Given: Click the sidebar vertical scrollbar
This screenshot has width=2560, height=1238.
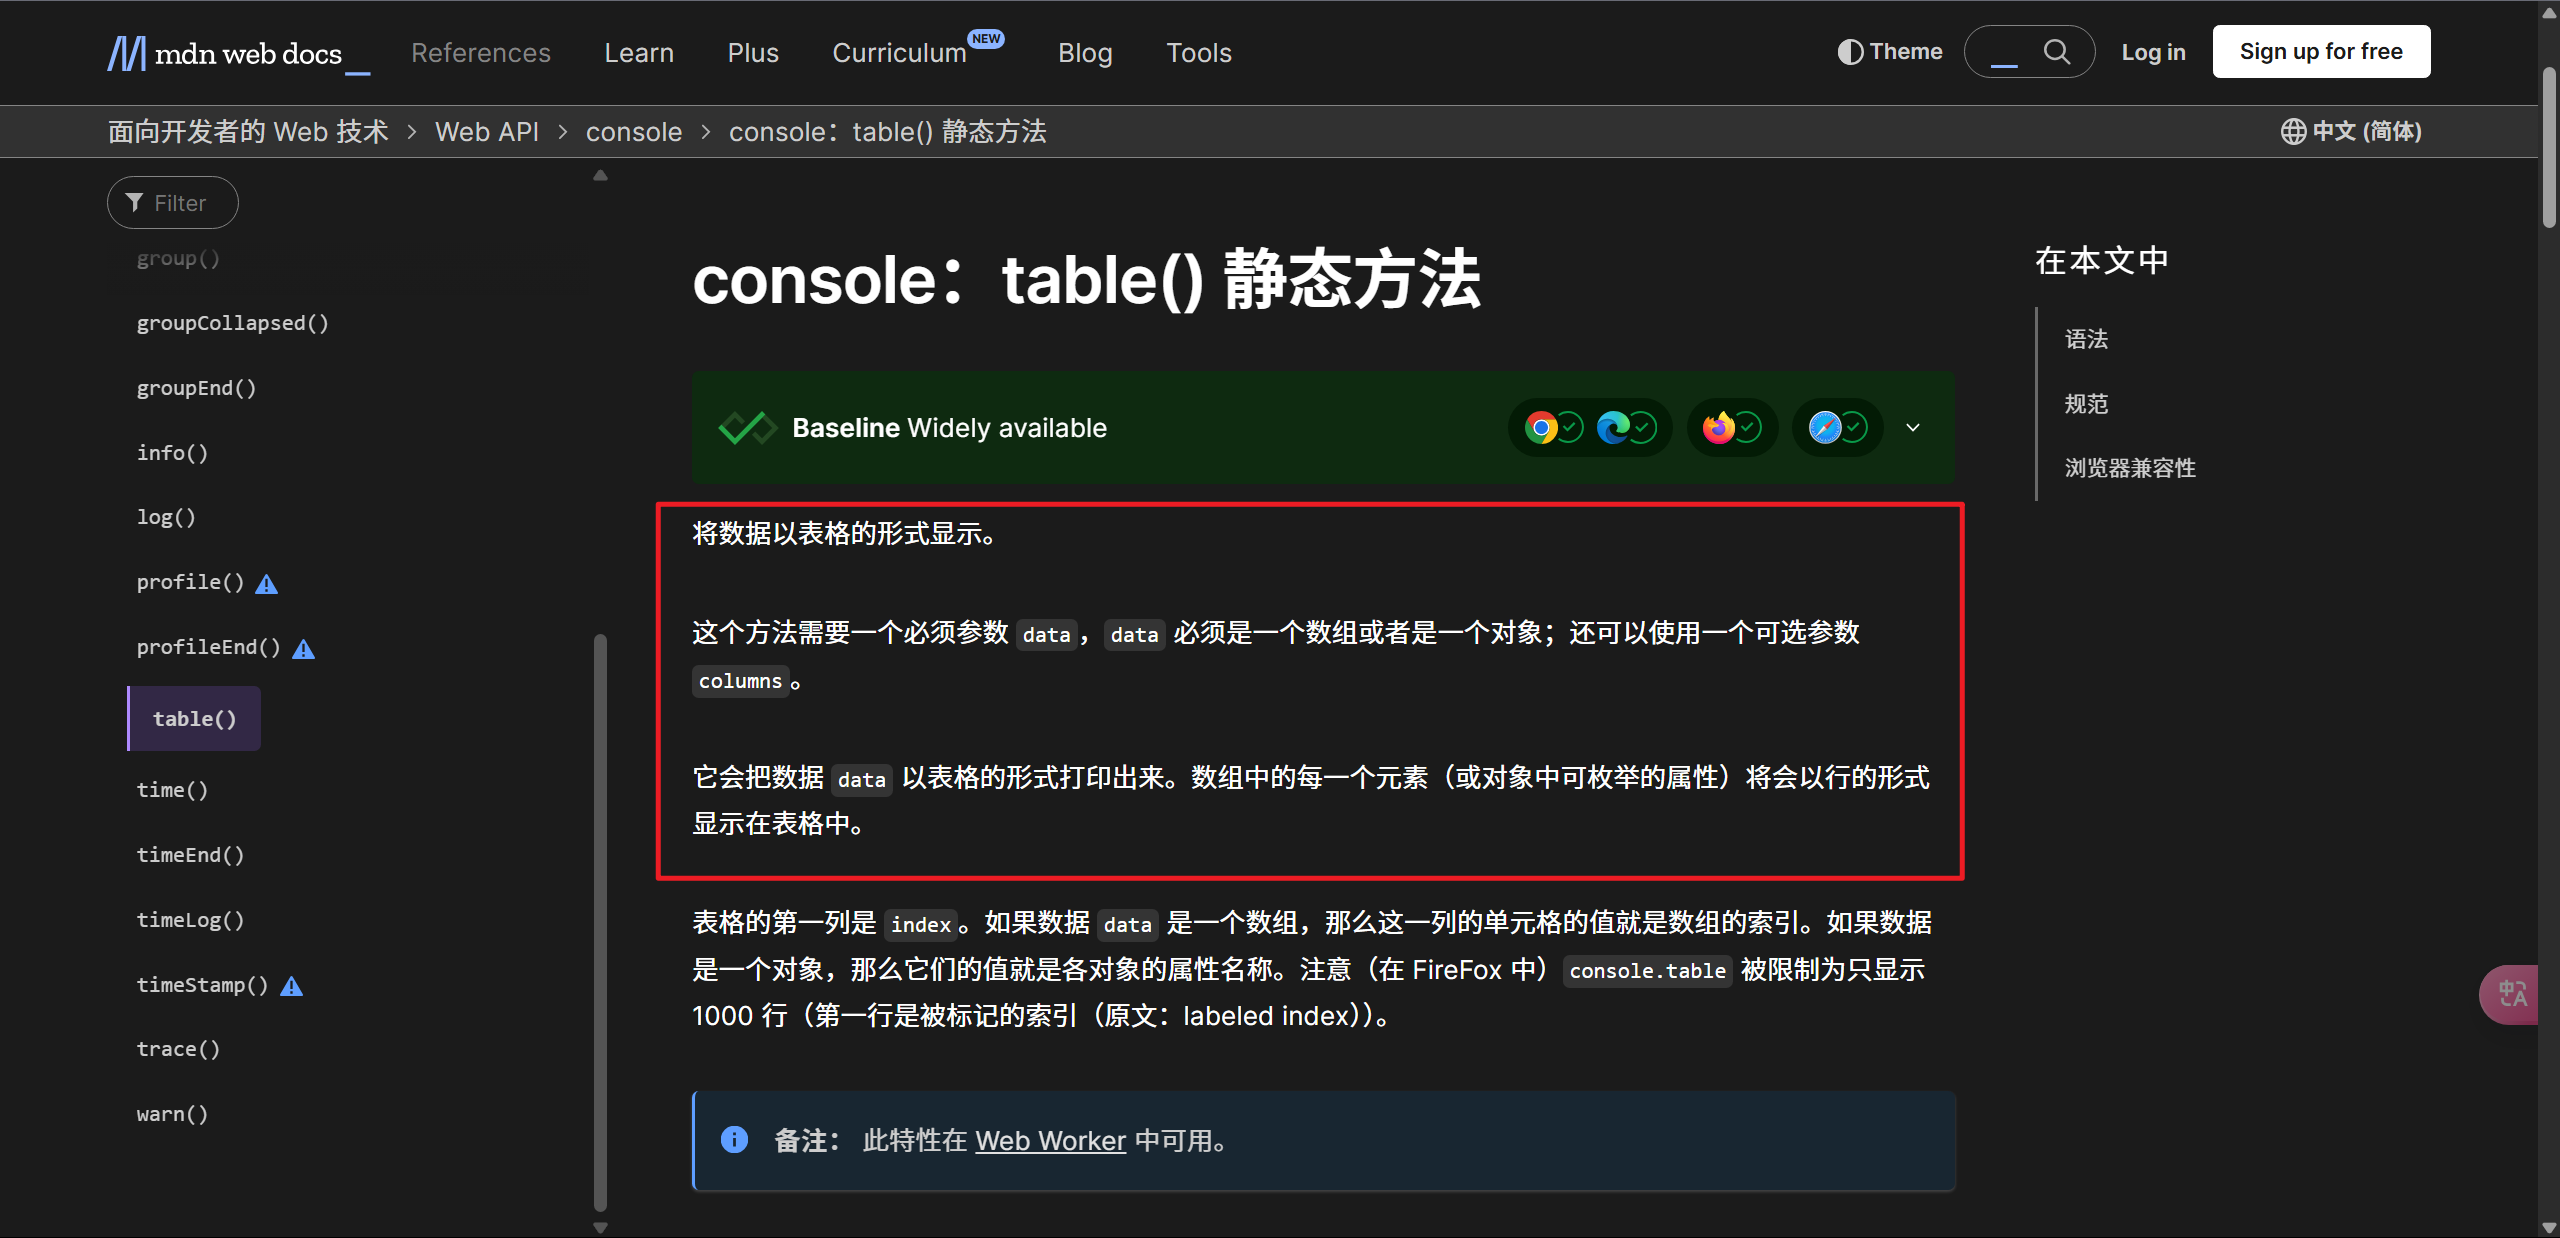Looking at the screenshot, I should click(600, 920).
